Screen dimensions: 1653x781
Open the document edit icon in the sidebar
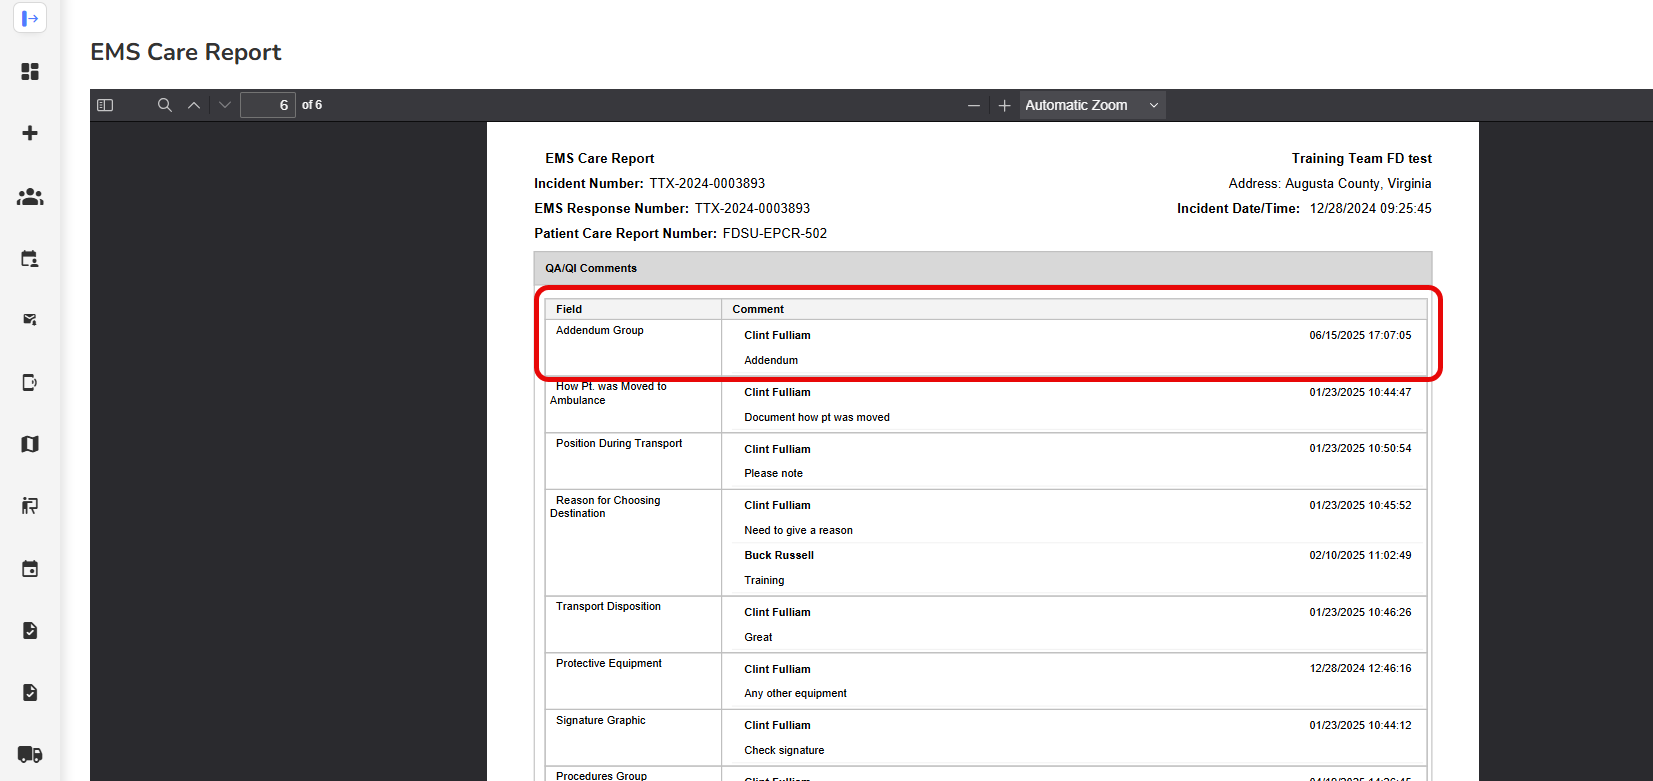[30, 382]
